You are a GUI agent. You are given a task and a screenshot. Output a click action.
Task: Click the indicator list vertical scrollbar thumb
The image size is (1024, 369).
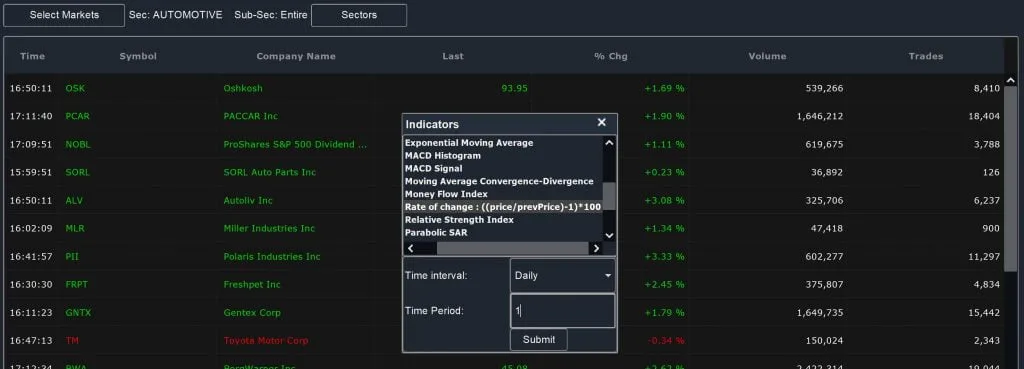609,196
